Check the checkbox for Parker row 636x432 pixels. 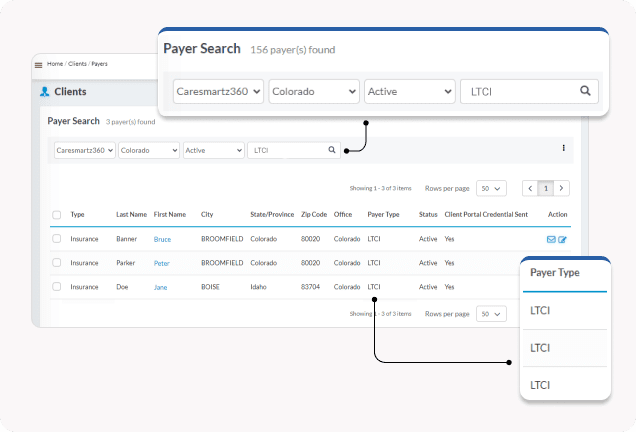57,262
